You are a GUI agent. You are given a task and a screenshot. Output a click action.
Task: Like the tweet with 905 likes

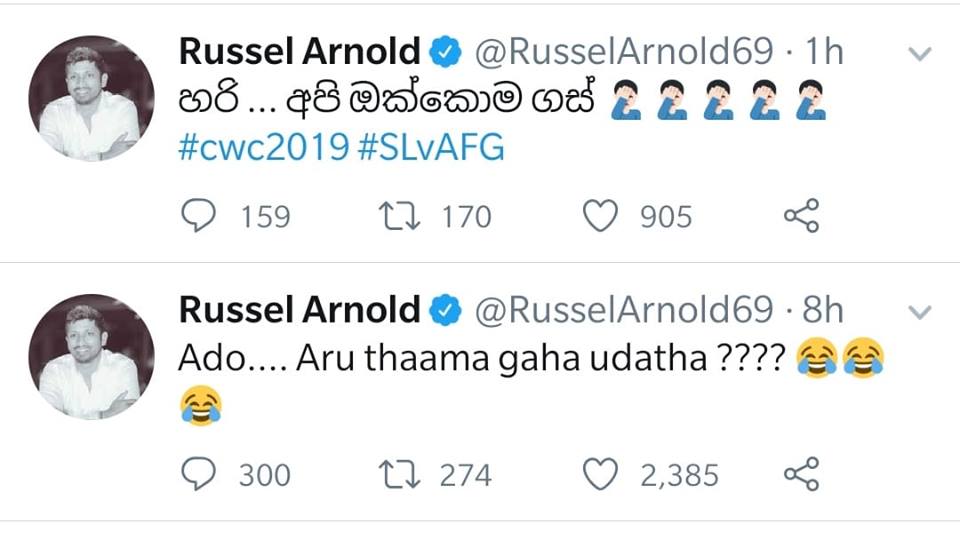(600, 216)
